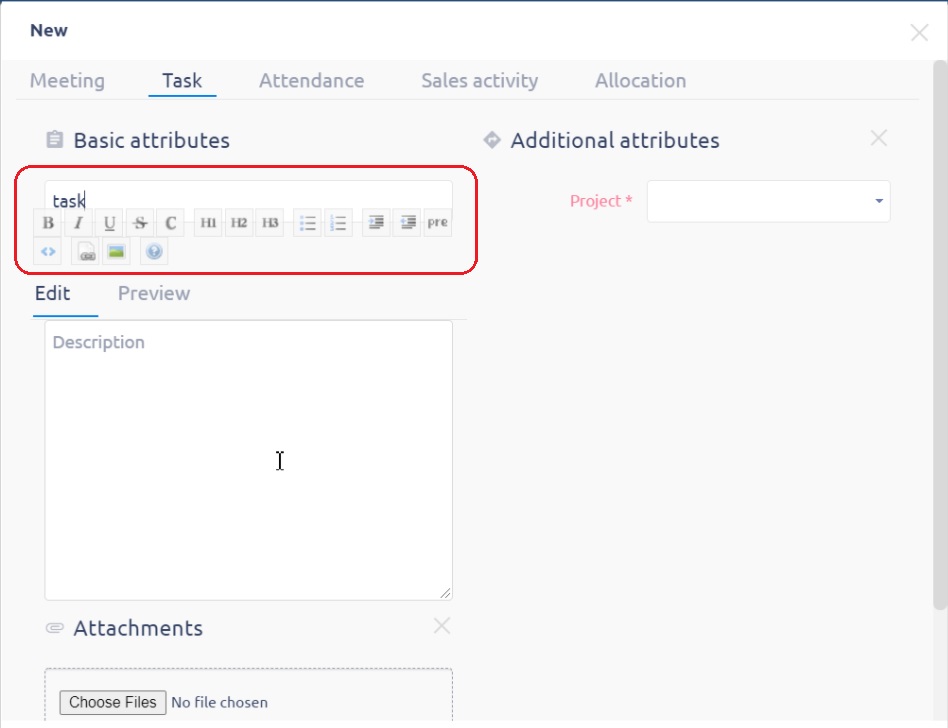Screen dimensions: 948x728
Task: Insert an image using the picture icon
Action: click(116, 252)
